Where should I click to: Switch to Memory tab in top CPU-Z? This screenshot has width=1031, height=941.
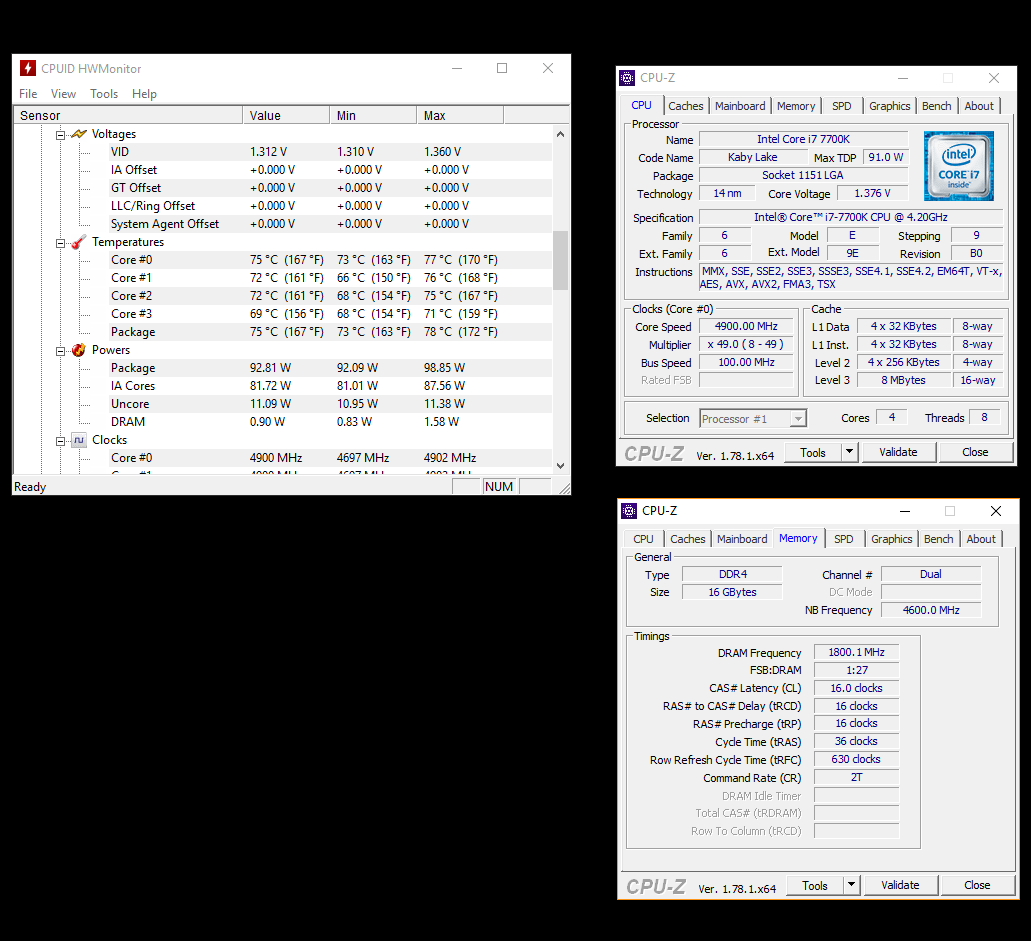[x=796, y=106]
